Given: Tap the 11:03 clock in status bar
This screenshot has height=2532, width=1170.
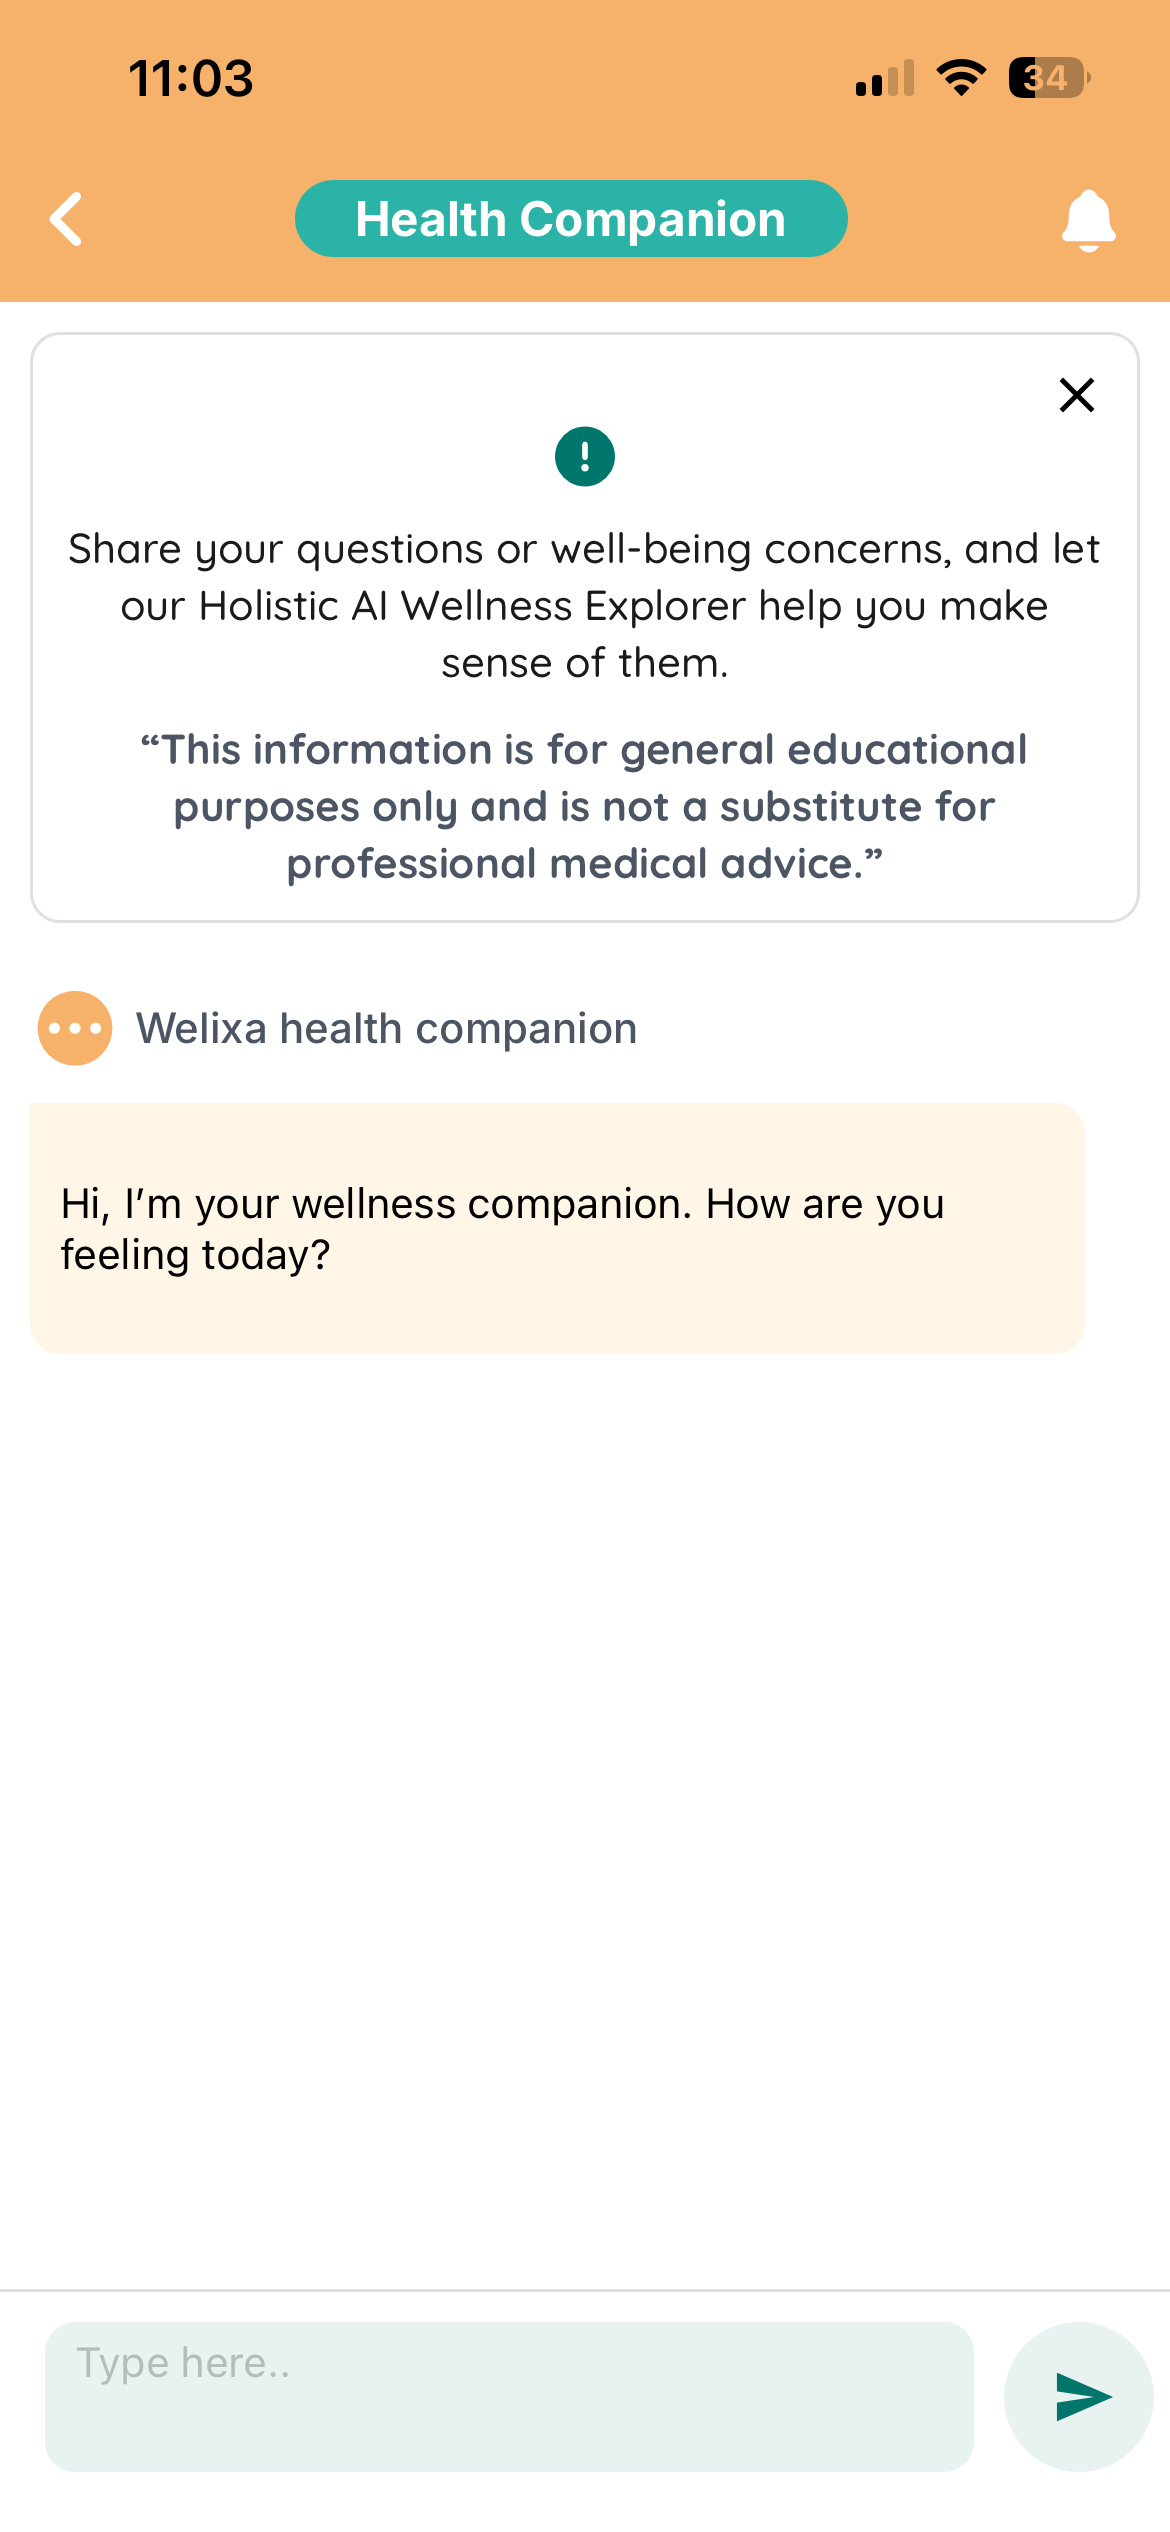Looking at the screenshot, I should coord(191,78).
